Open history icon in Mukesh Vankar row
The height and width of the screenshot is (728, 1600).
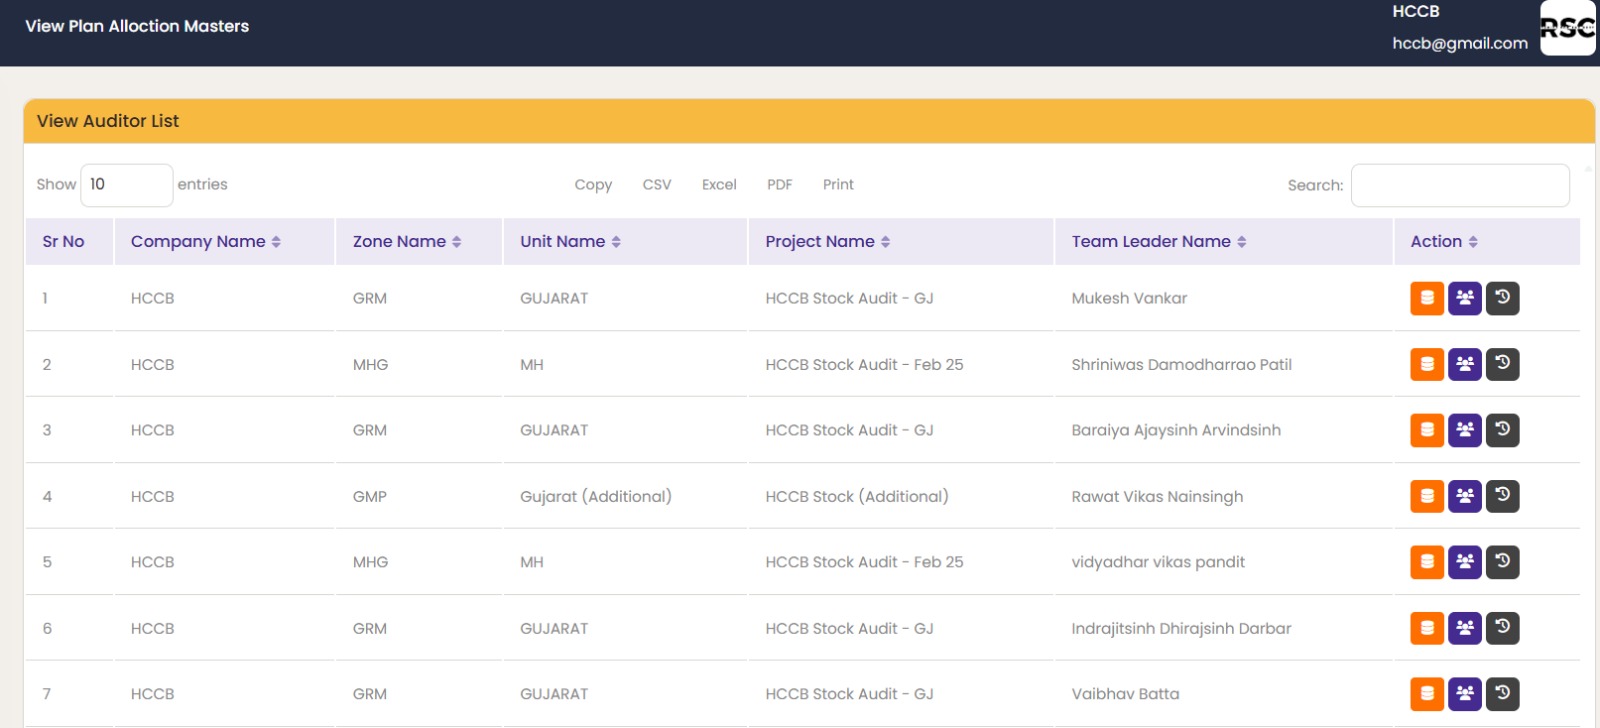coord(1502,298)
